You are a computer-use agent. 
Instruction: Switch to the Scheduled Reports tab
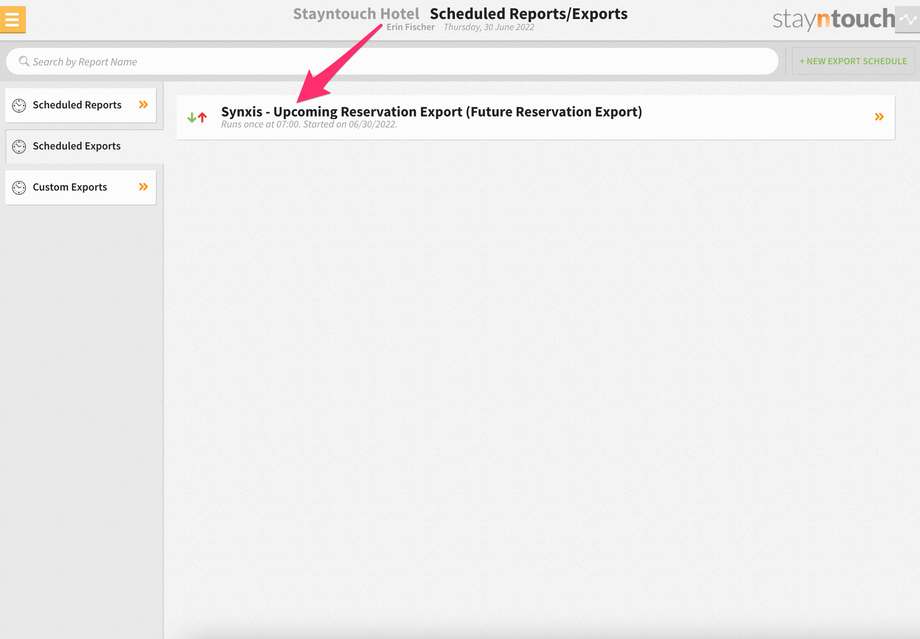pyautogui.click(x=81, y=105)
